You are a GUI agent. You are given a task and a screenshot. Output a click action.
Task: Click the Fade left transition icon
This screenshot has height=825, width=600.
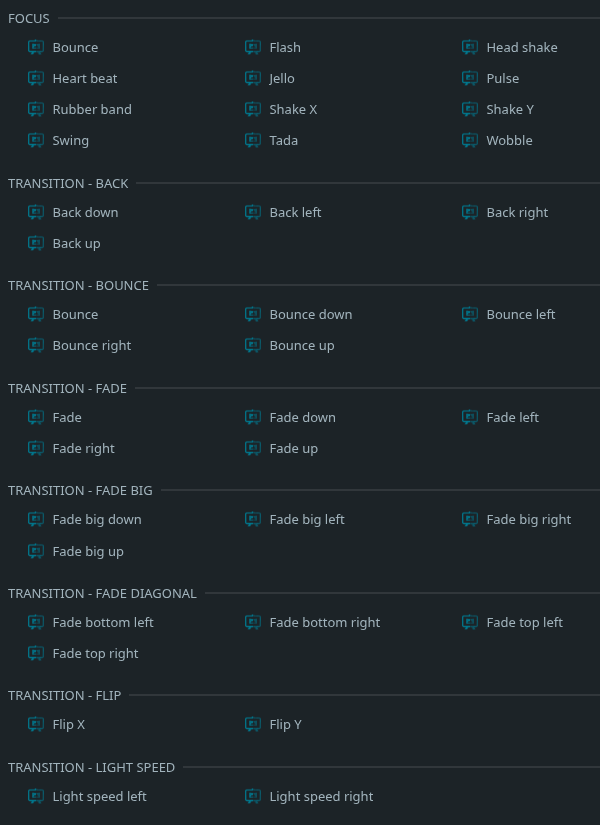(469, 417)
